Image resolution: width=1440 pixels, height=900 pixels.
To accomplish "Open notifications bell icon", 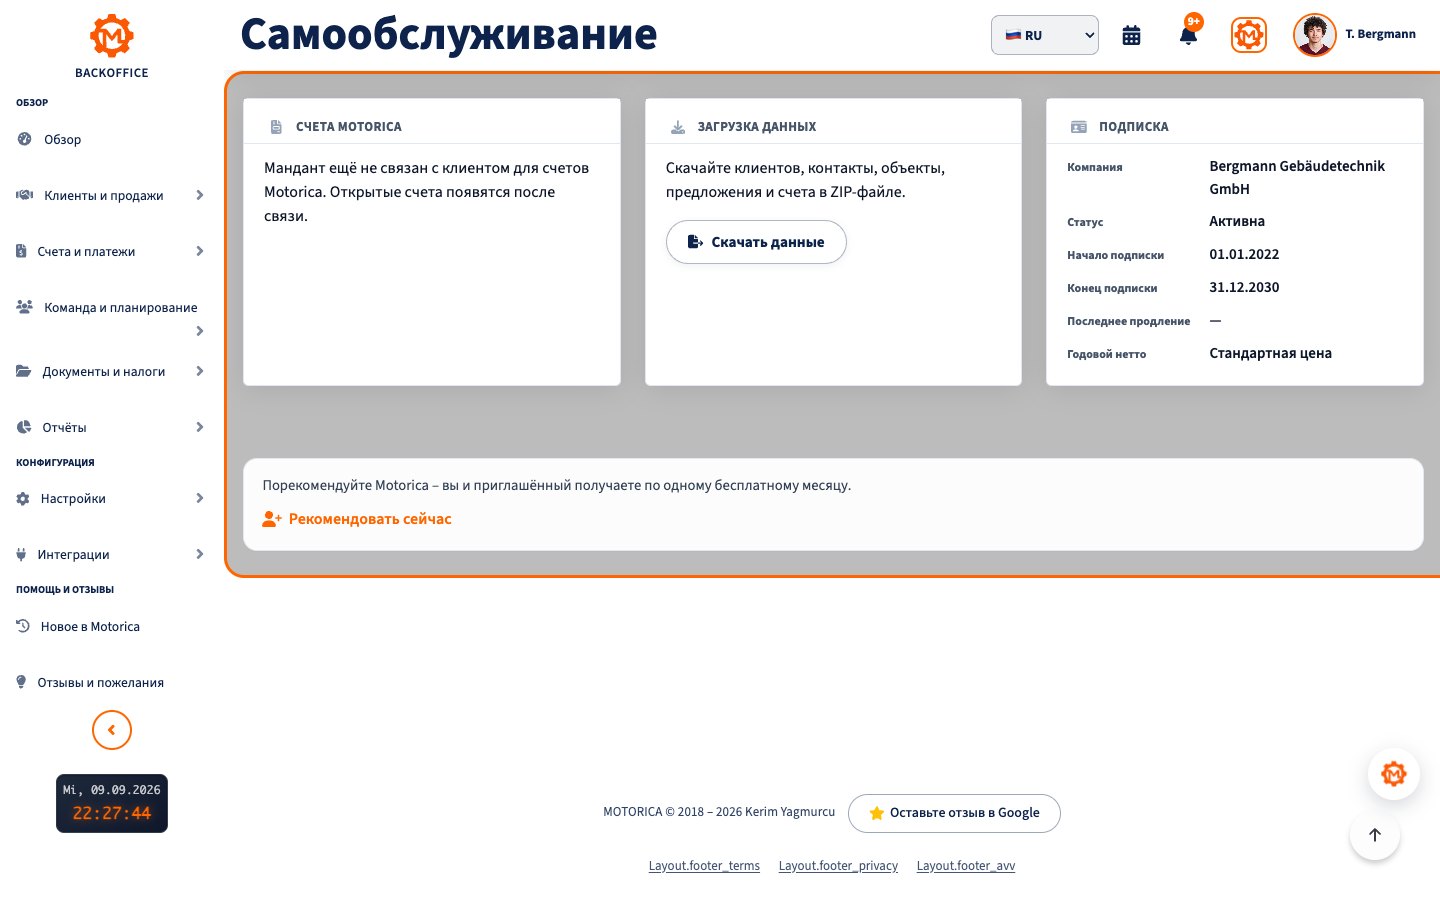I will [x=1188, y=35].
